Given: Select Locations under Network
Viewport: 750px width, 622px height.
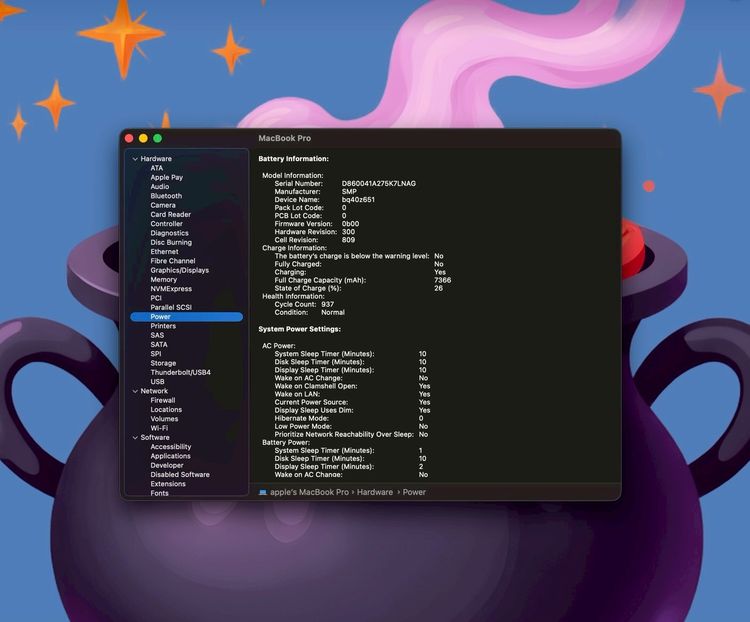Looking at the screenshot, I should click(166, 410).
